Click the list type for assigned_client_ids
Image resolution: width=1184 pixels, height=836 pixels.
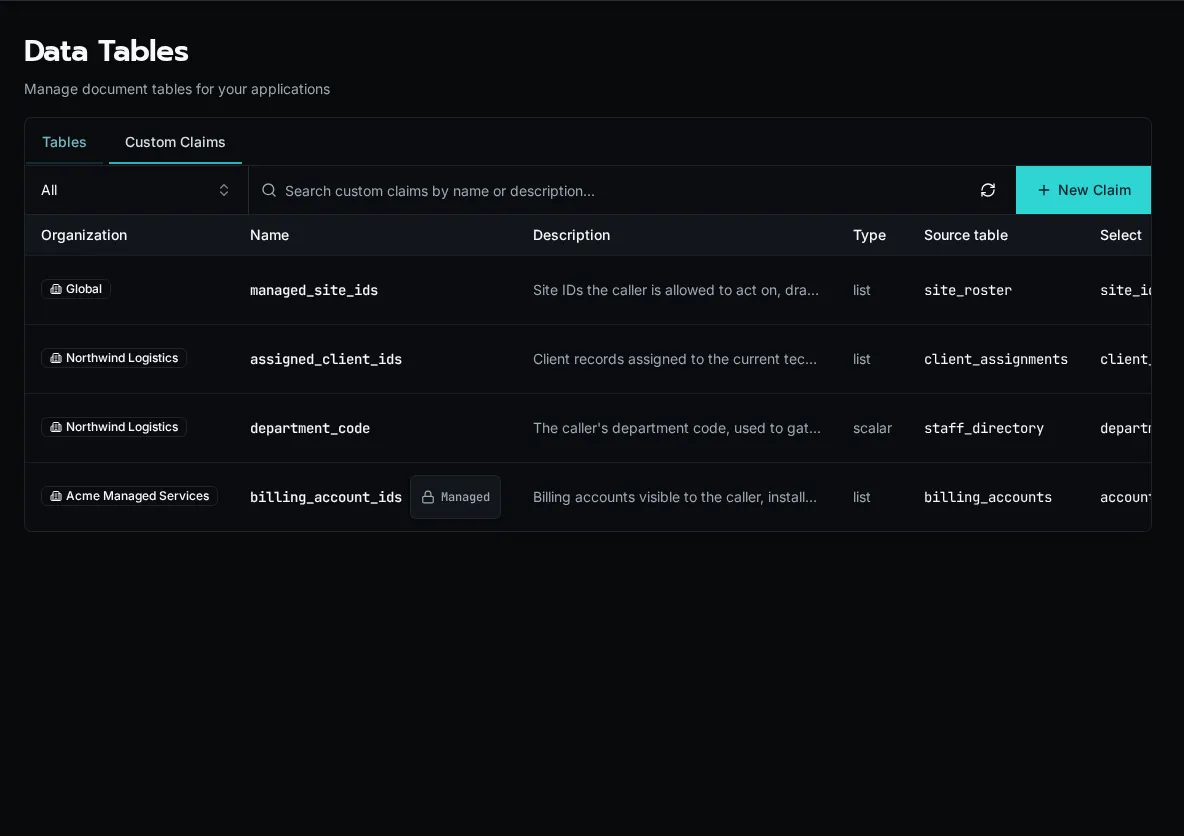[862, 359]
